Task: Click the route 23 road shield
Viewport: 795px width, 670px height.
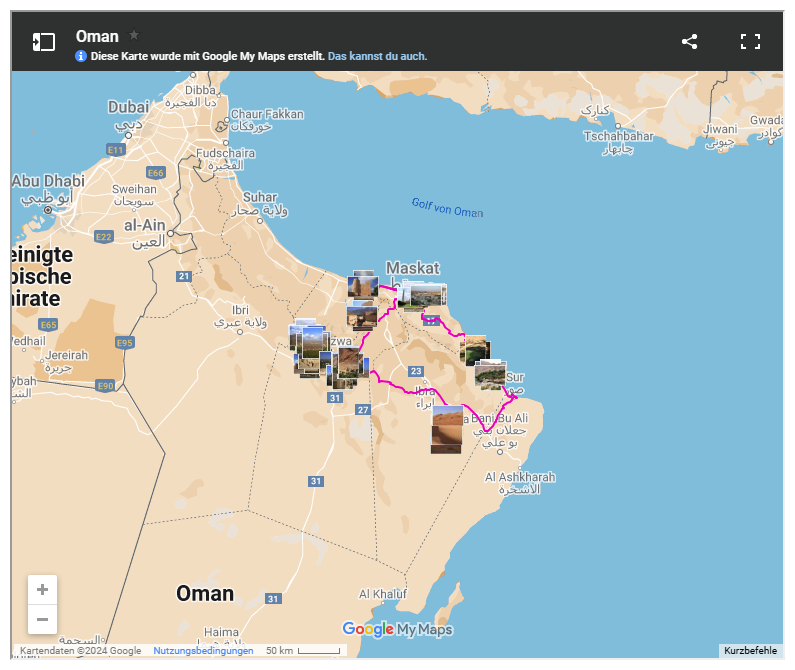Action: pyautogui.click(x=416, y=371)
